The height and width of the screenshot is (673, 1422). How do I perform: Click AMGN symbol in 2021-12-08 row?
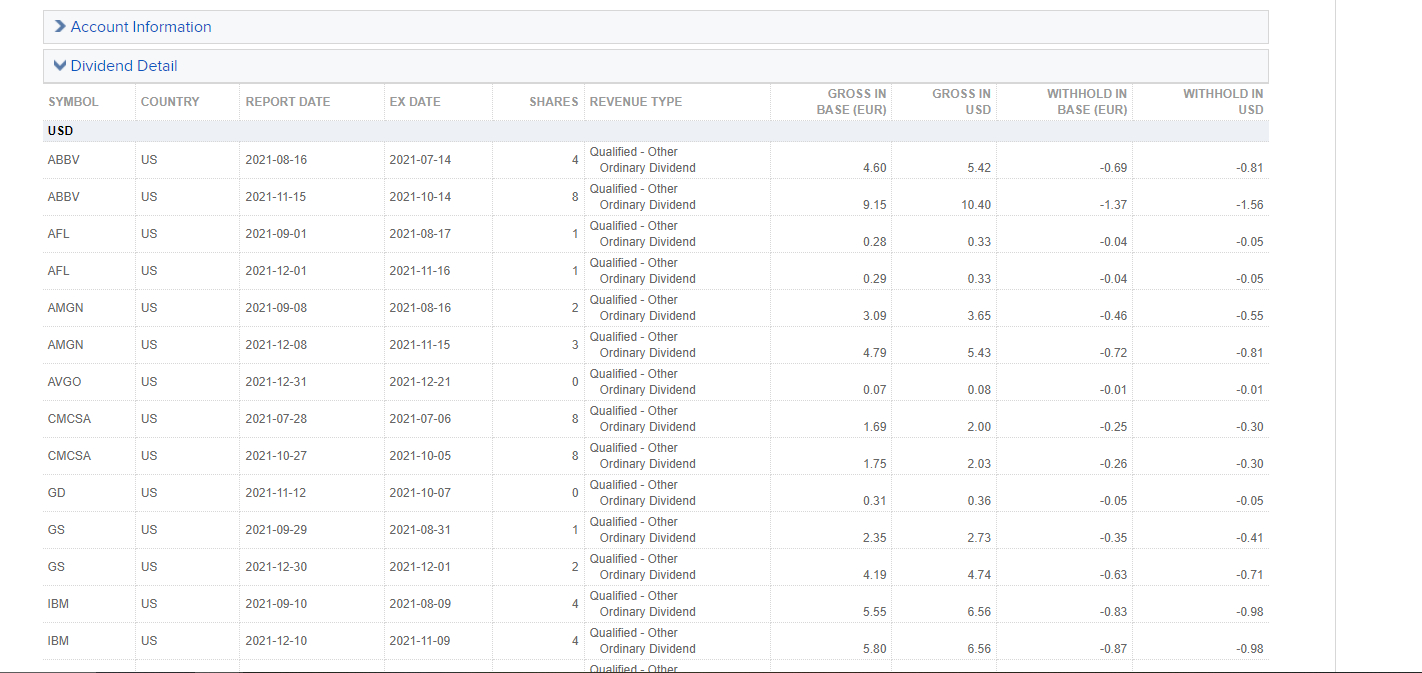pos(66,345)
